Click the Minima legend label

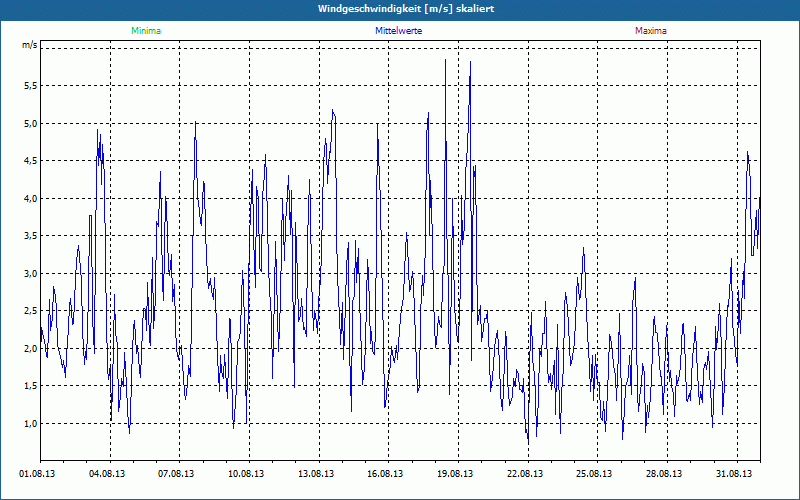(x=146, y=31)
